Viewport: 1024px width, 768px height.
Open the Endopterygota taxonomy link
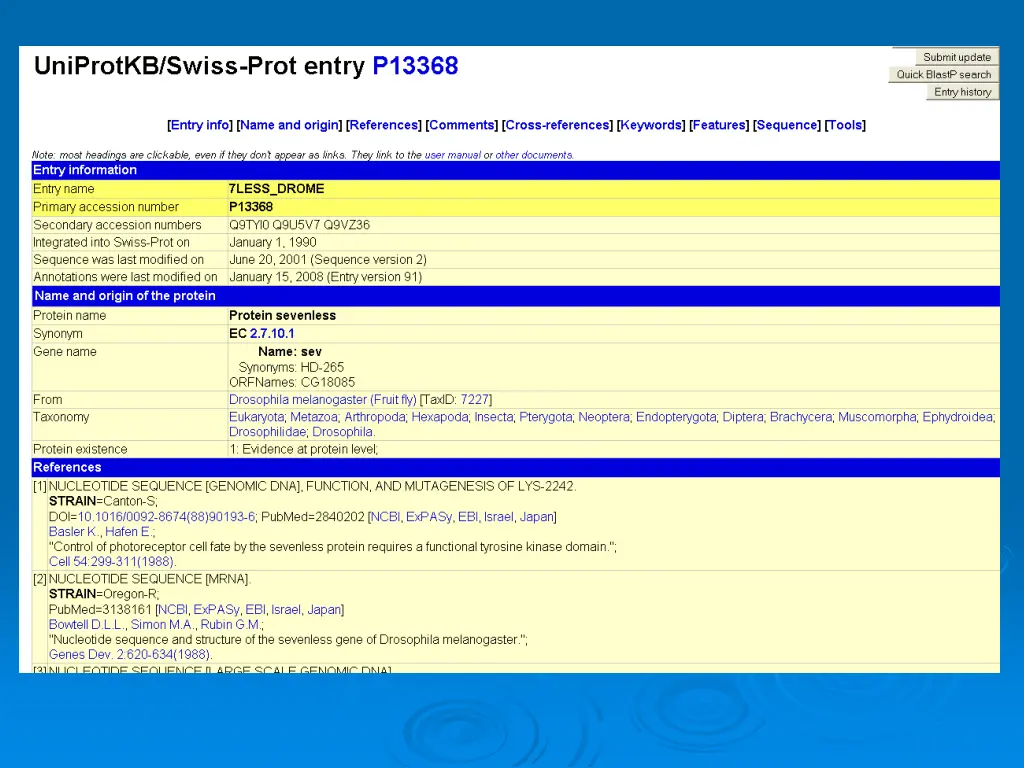point(676,417)
